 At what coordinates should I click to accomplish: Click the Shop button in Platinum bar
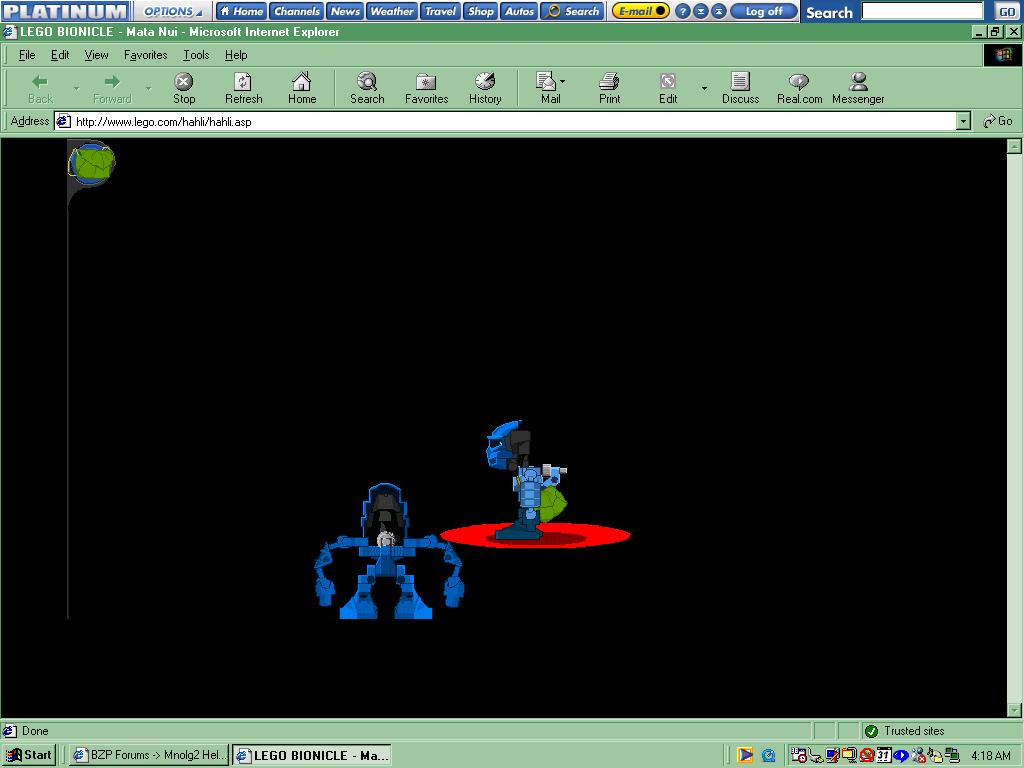481,11
